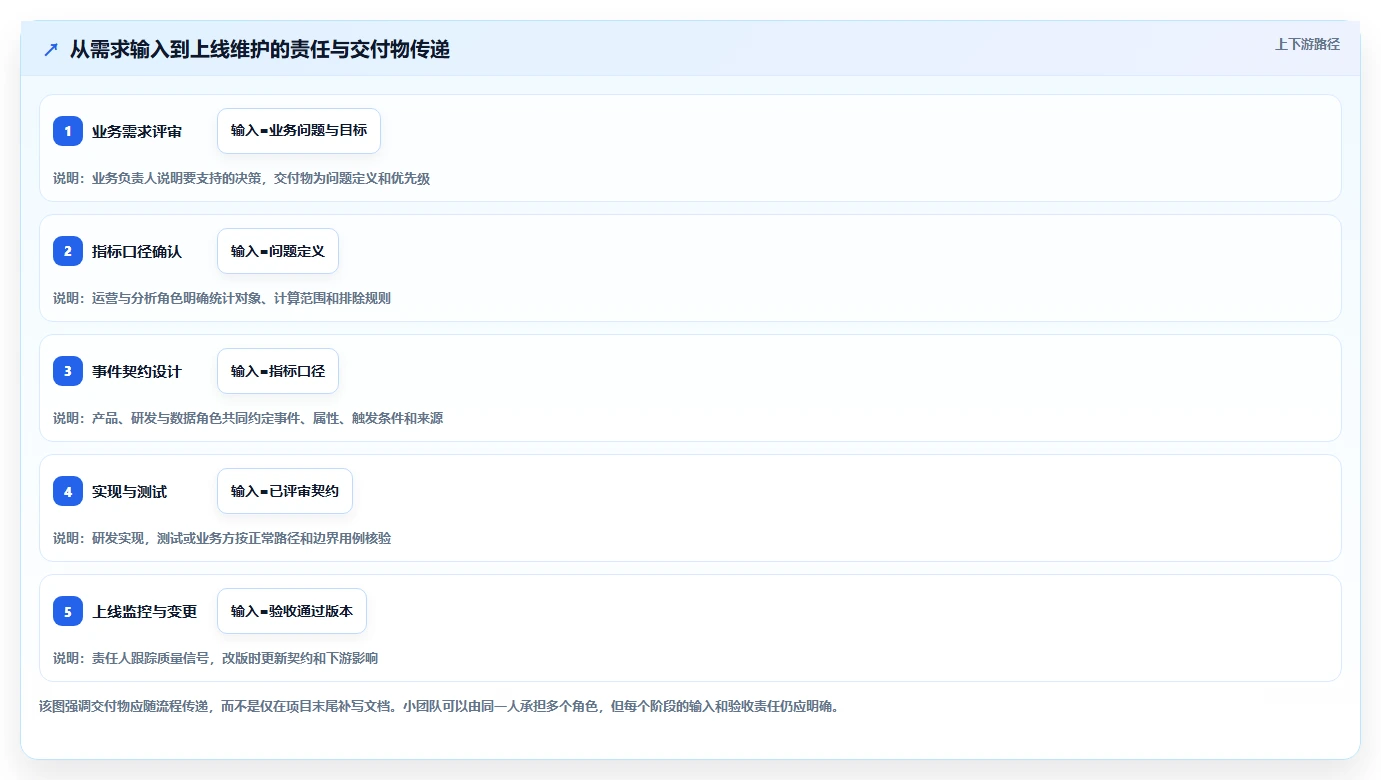Click the number 3 step badge
The width and height of the screenshot is (1381, 780).
pos(68,371)
